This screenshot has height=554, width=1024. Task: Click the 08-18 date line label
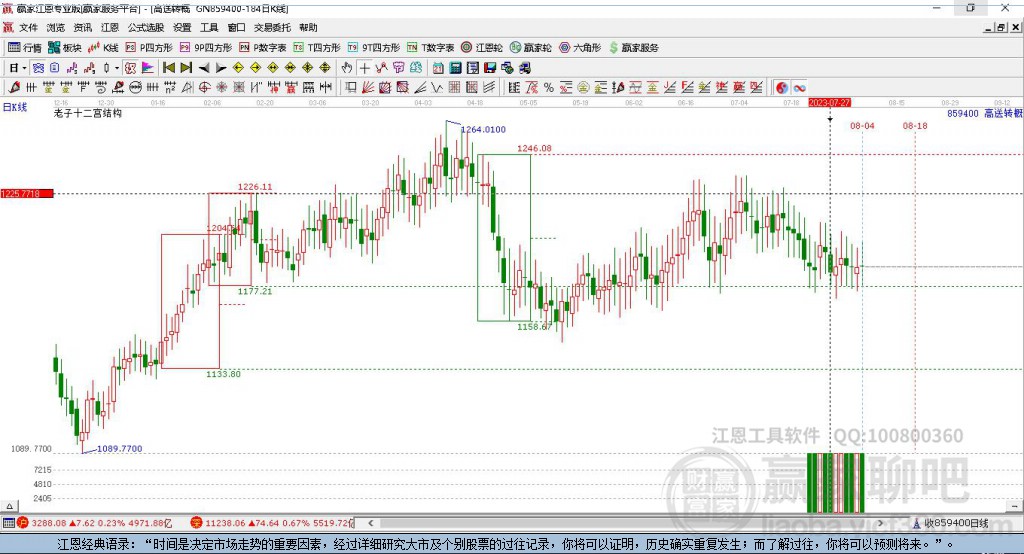click(915, 126)
